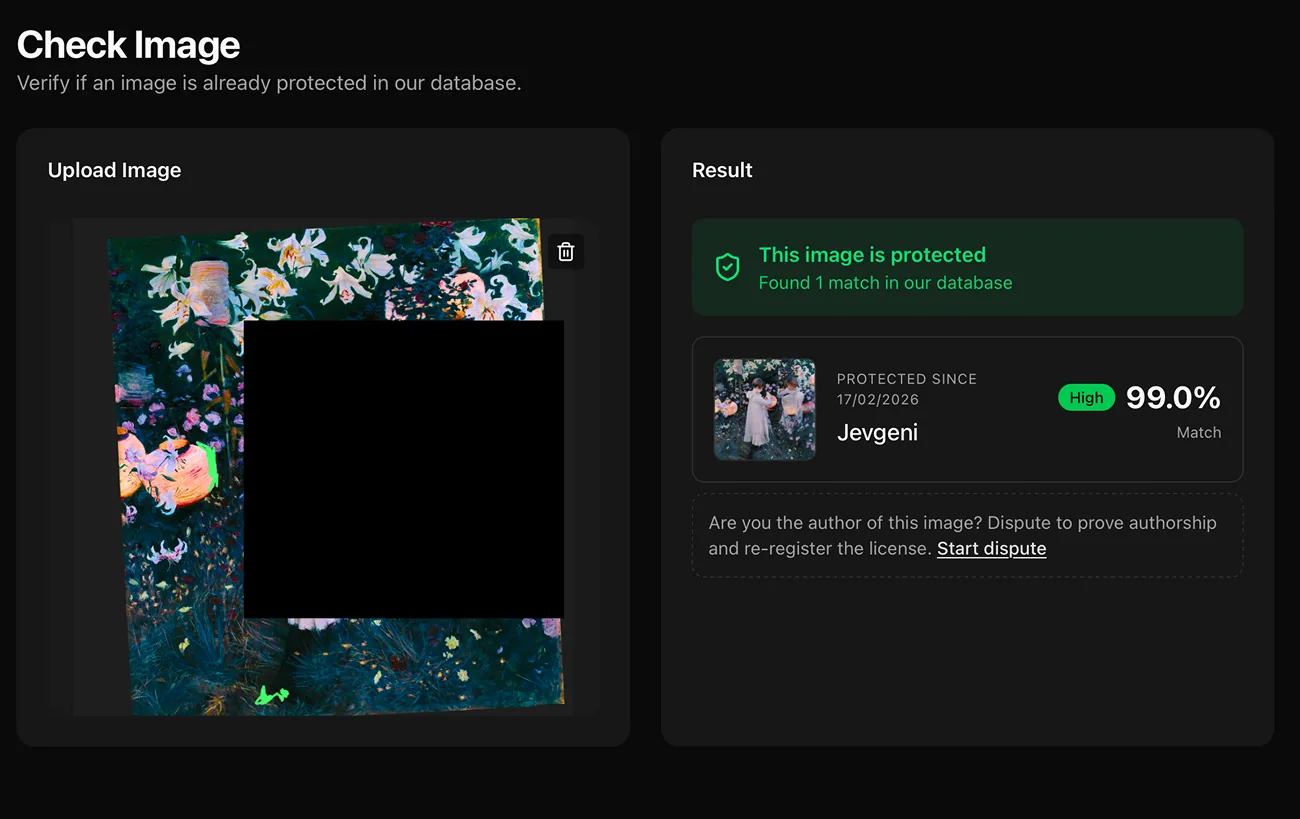Click the 'Verify if an image' subtitle text
Image resolution: width=1300 pixels, height=819 pixels.
tap(269, 83)
